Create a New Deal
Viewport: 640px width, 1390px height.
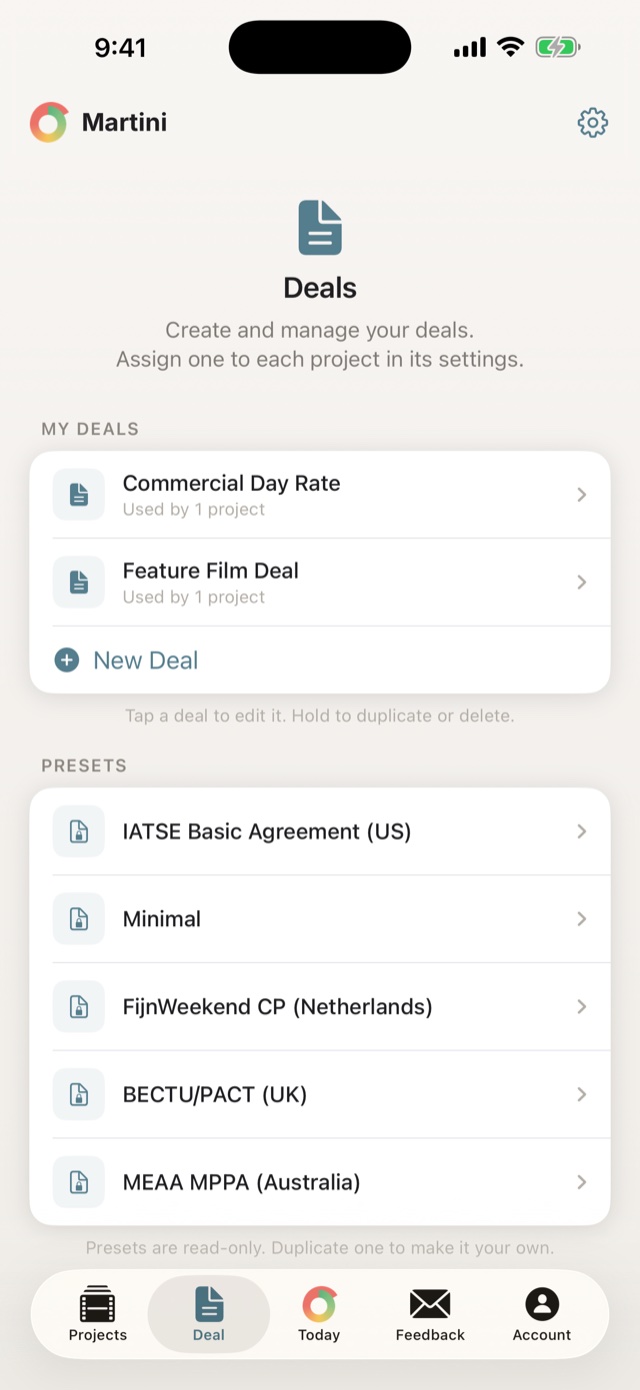pyautogui.click(x=320, y=660)
